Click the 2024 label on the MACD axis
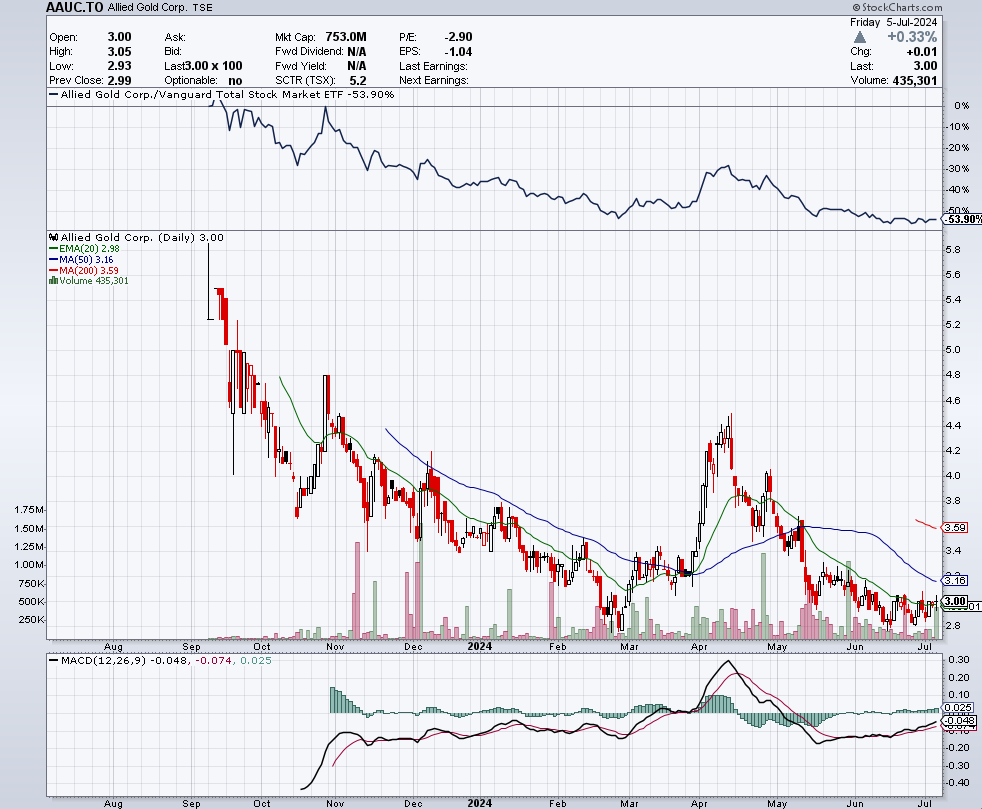Screen dimensions: 982x809 (480, 803)
